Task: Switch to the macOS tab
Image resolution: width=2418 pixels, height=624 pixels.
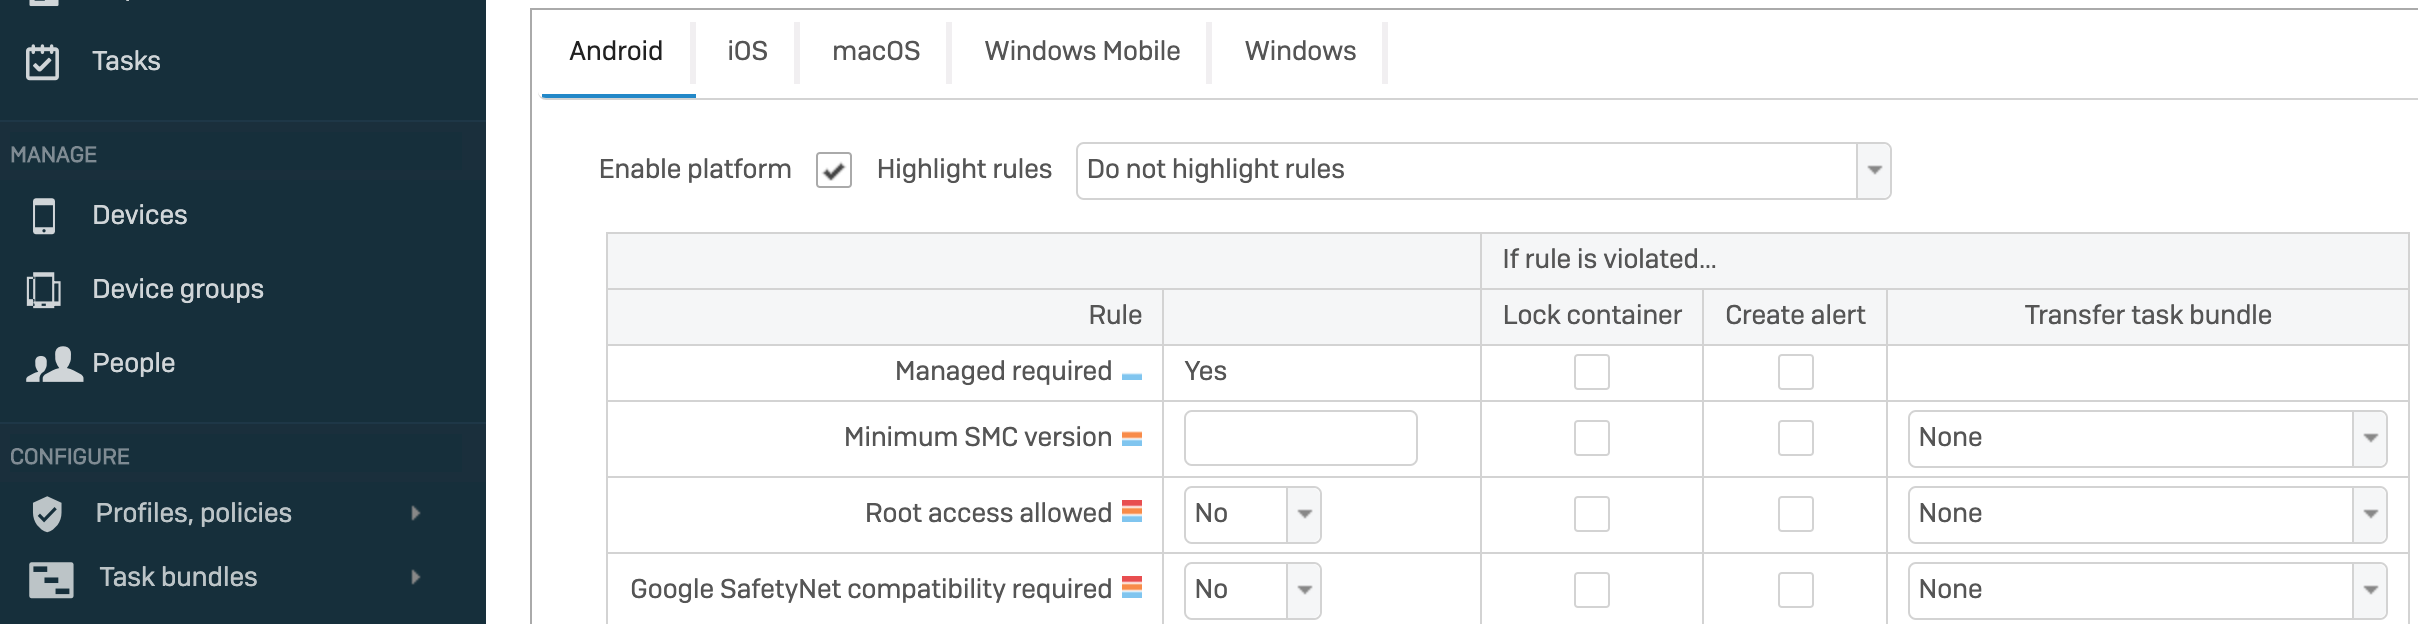Action: [876, 52]
